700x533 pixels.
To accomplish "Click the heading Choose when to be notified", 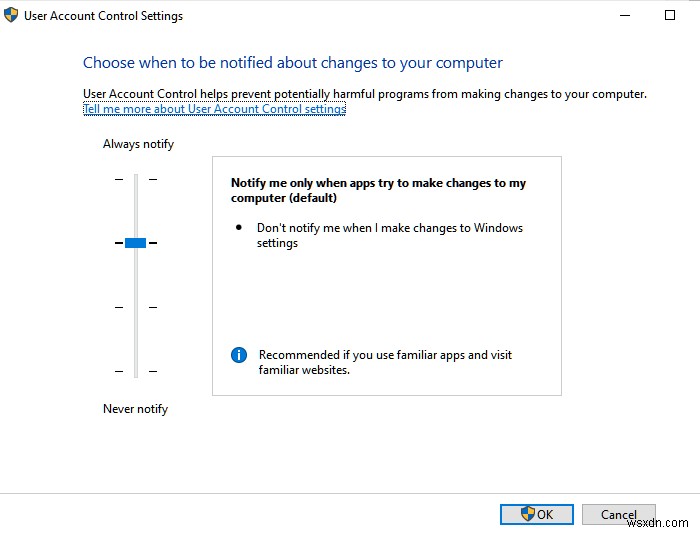I will 293,63.
